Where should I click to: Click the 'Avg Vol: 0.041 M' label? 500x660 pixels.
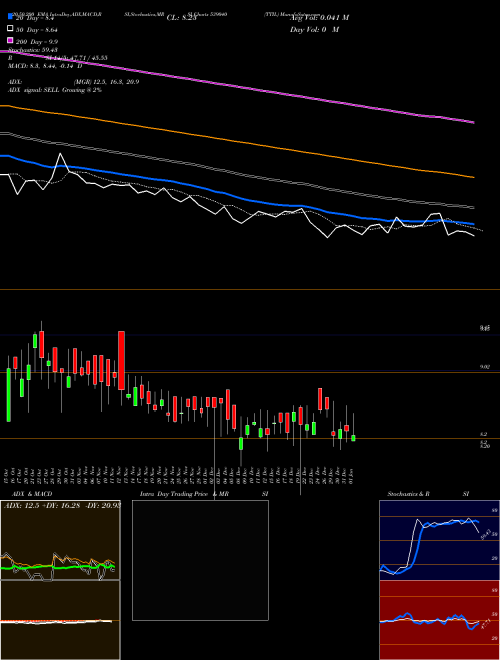(x=319, y=18)
